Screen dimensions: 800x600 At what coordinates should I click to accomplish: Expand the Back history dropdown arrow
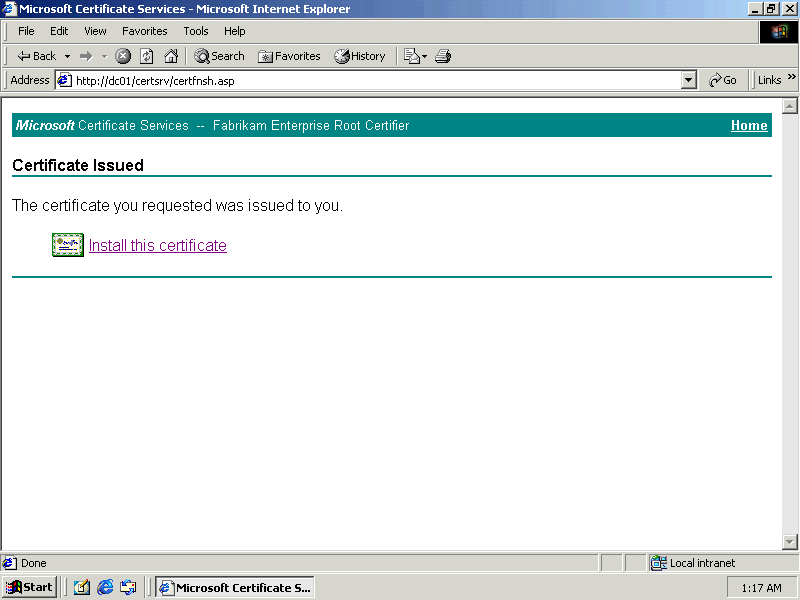click(x=67, y=56)
